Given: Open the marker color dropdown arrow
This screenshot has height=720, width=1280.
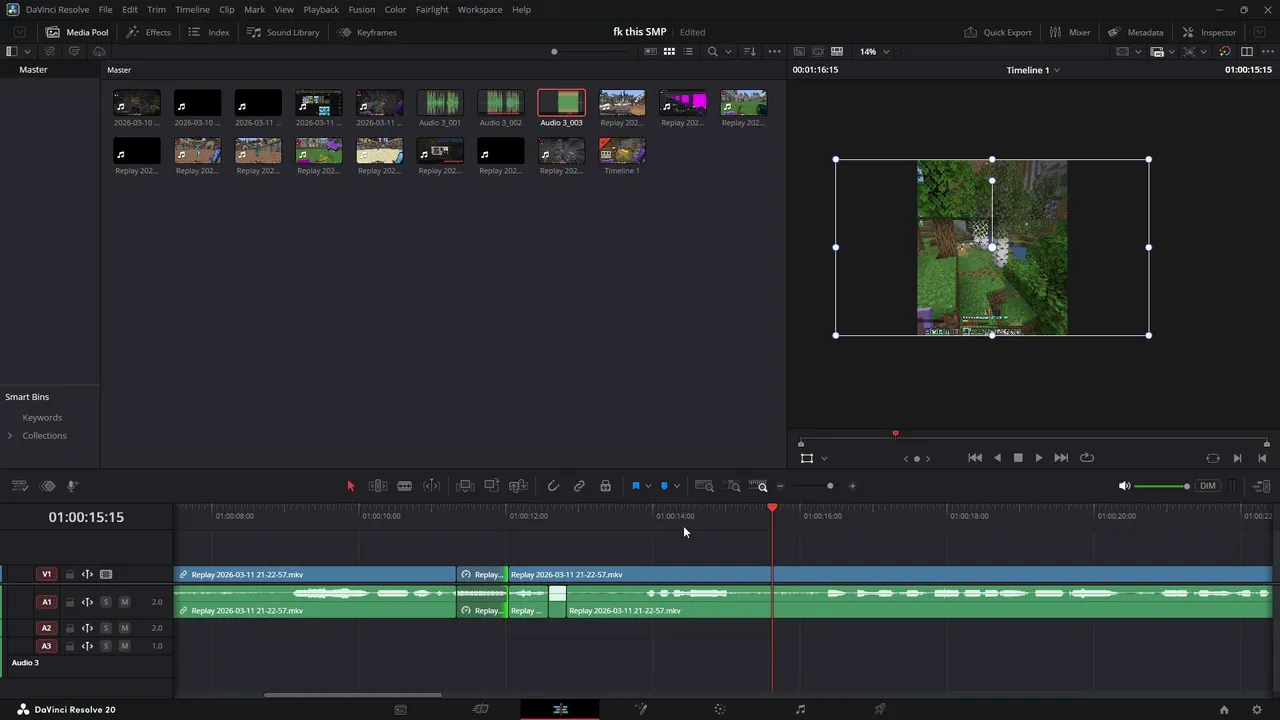Looking at the screenshot, I should (x=677, y=486).
